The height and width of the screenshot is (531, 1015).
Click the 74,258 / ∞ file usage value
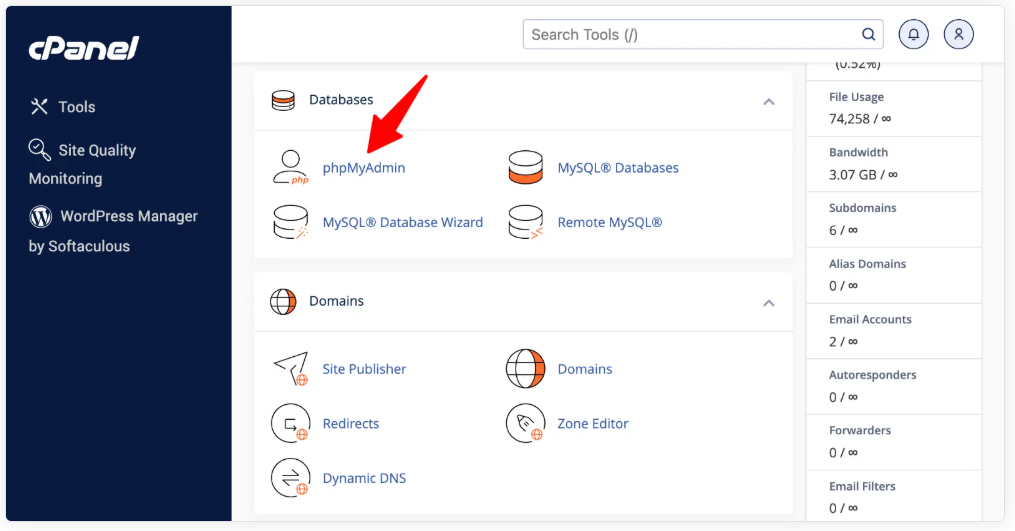coord(860,119)
